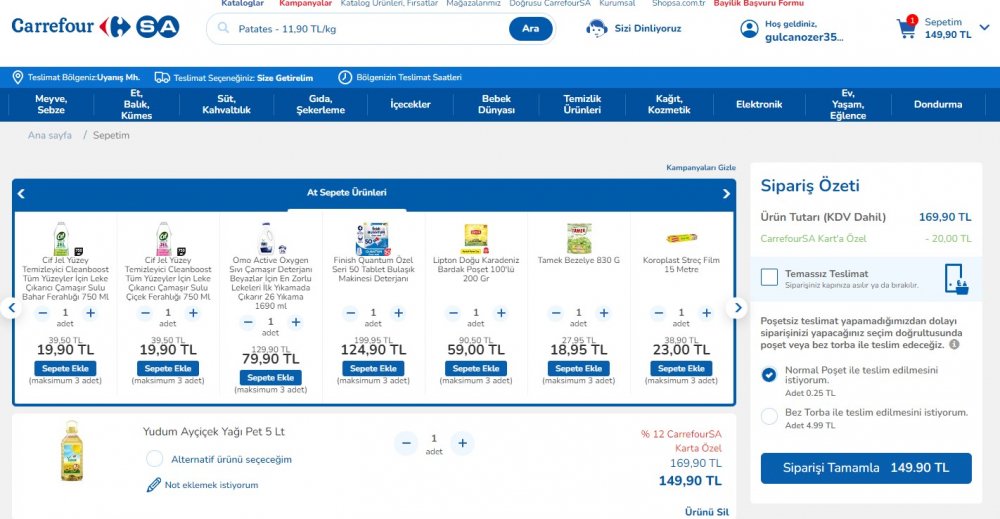
Task: Open Kampanyalar top link
Action: tap(305, 3)
